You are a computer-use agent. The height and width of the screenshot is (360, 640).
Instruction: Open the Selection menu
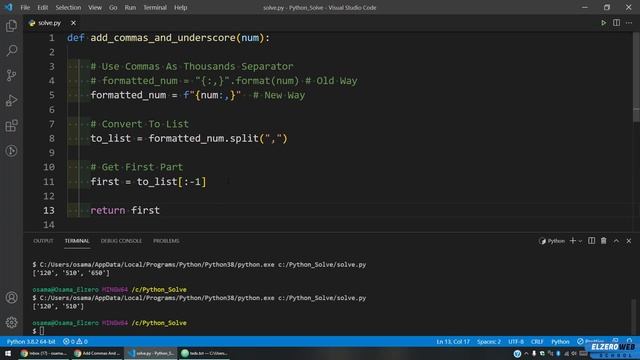tap(68, 7)
